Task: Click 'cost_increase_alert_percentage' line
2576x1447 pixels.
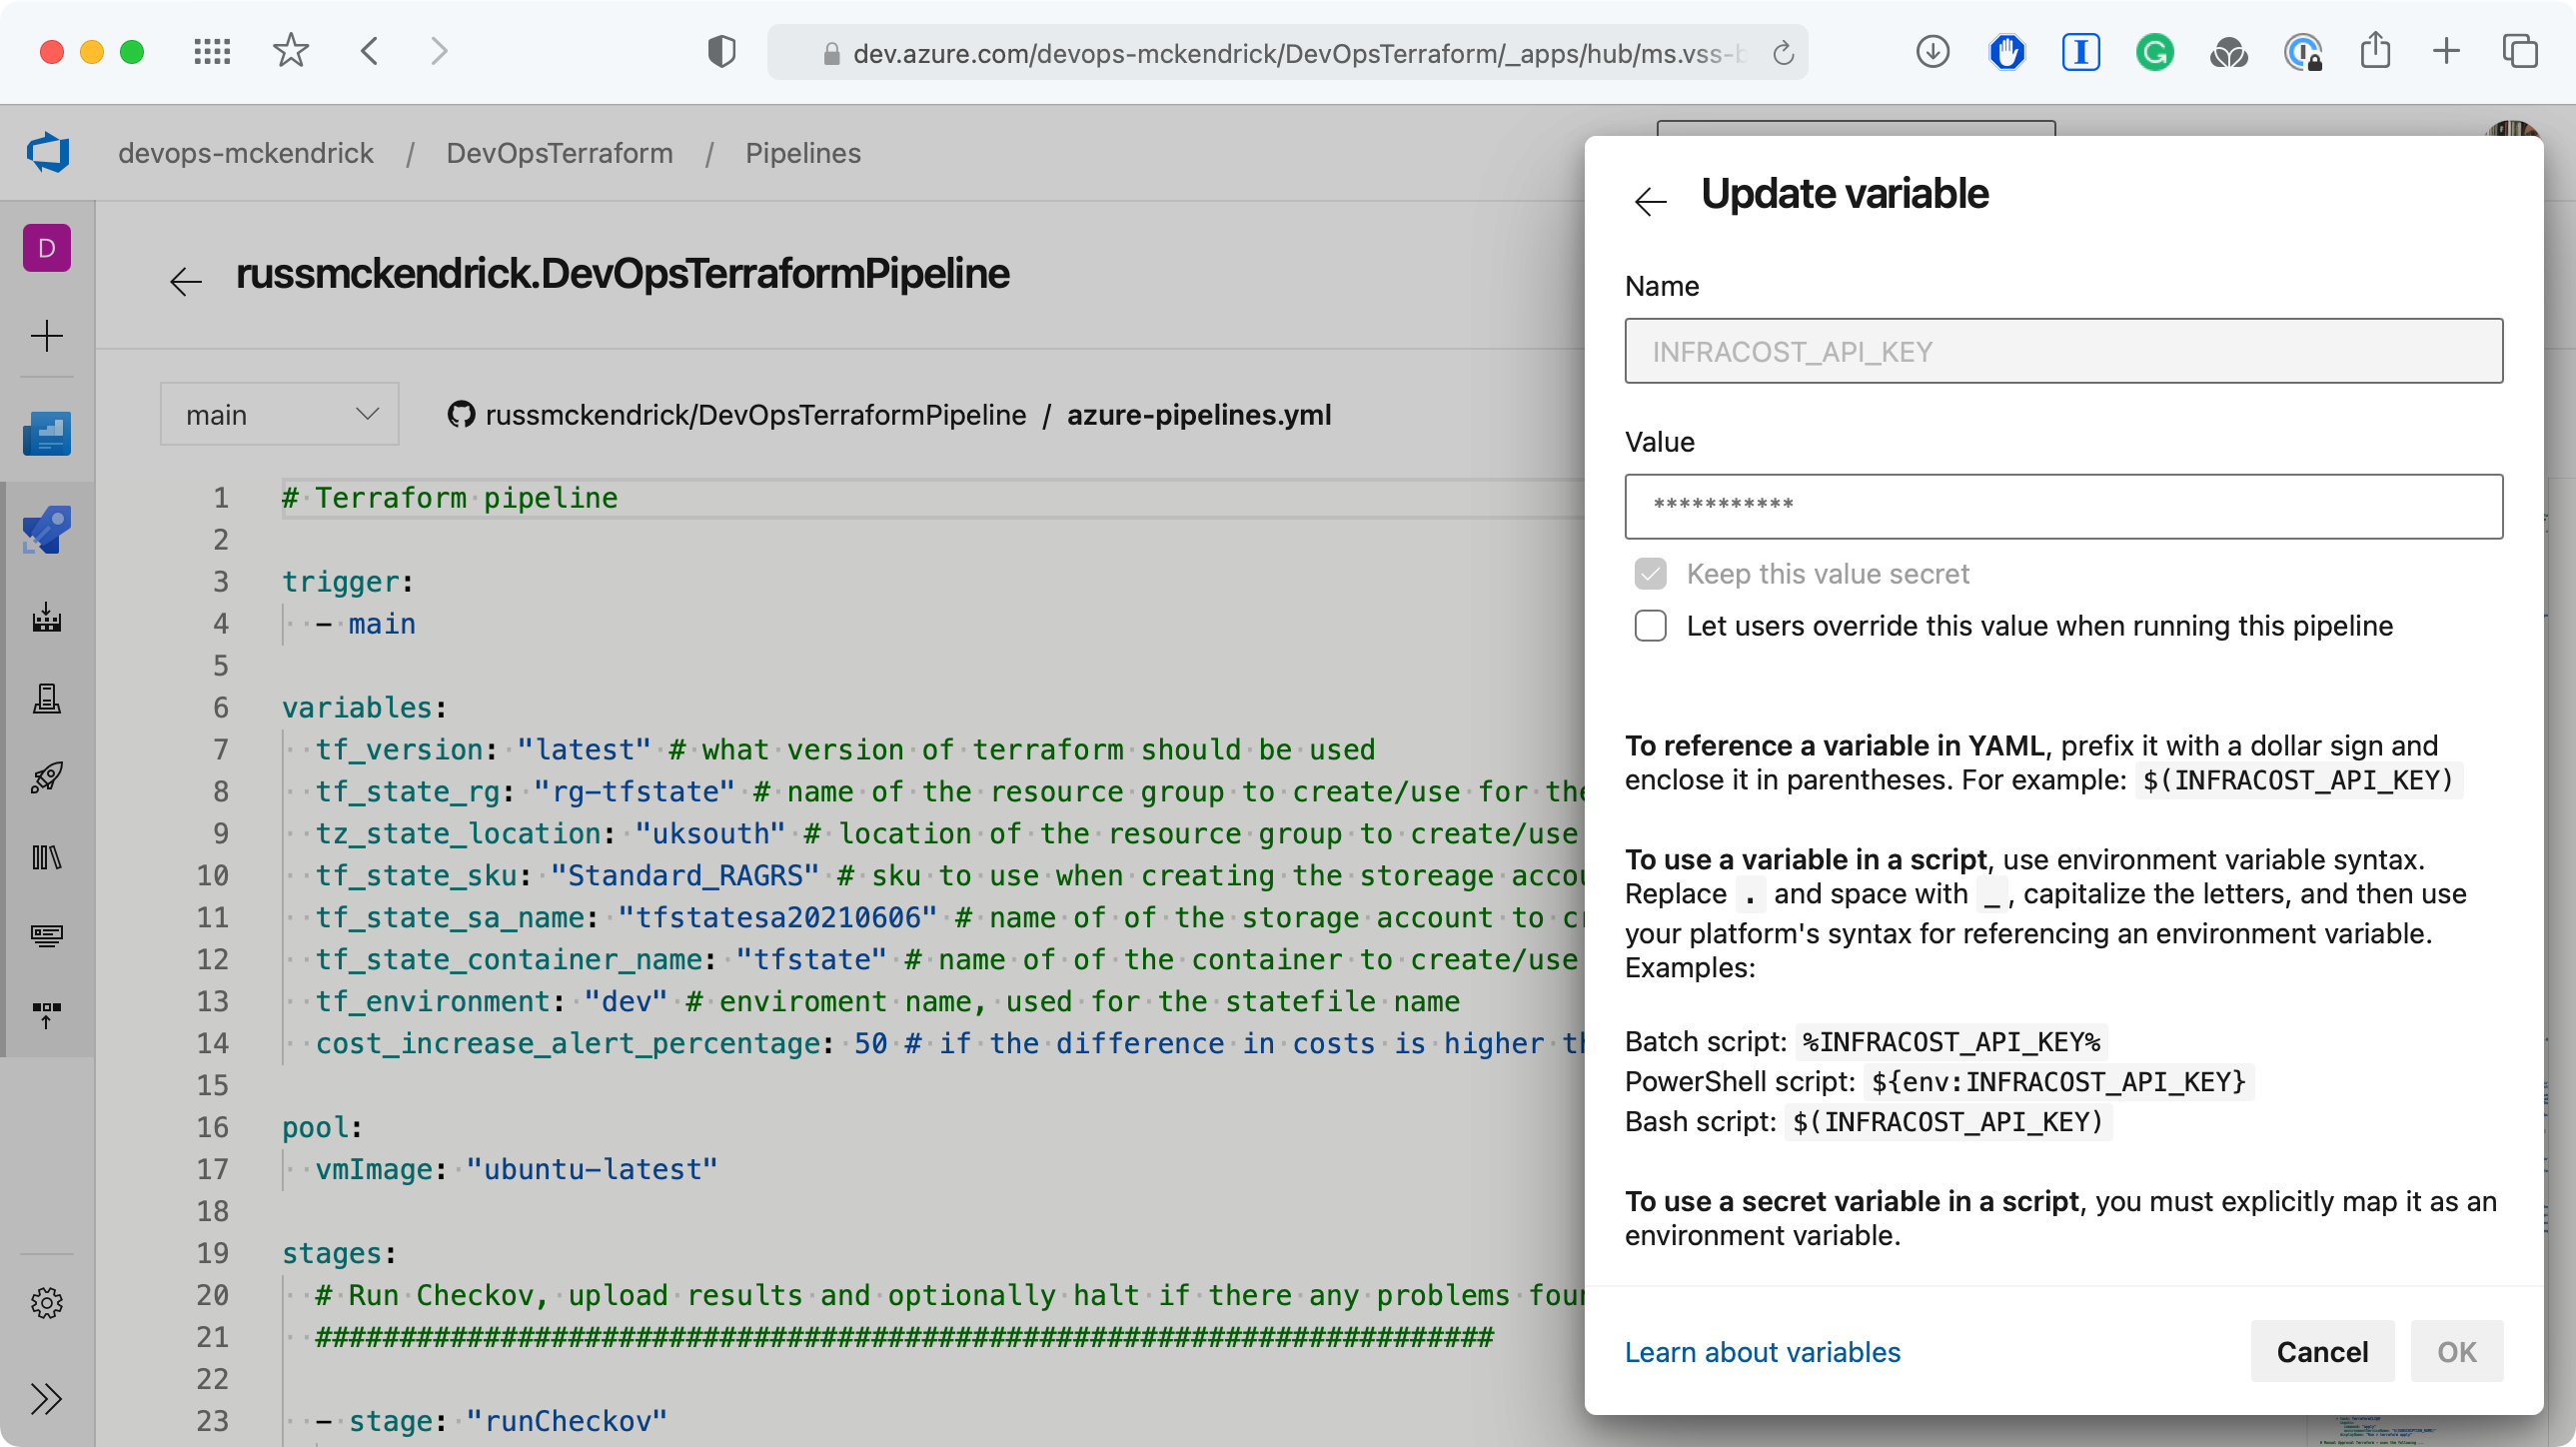Action: click(950, 1043)
